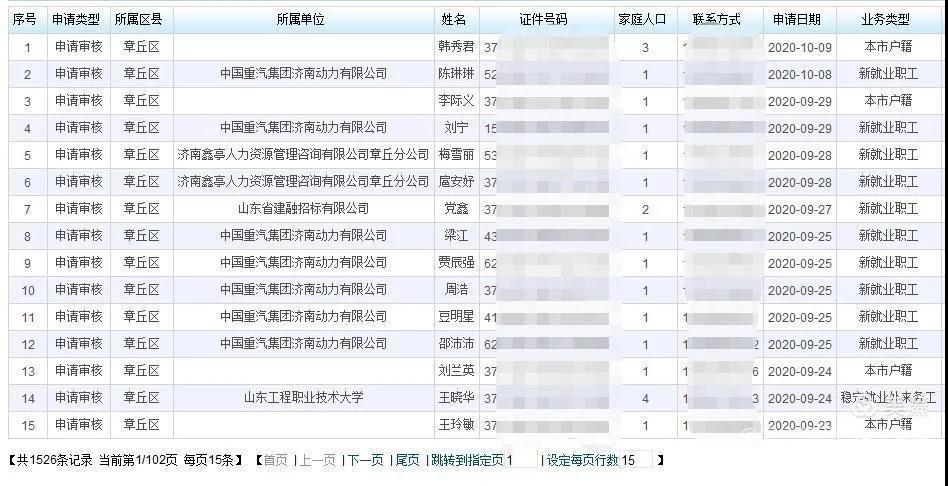Click the 家庭人口 column header
Screen dimensions: 948x486
(644, 19)
